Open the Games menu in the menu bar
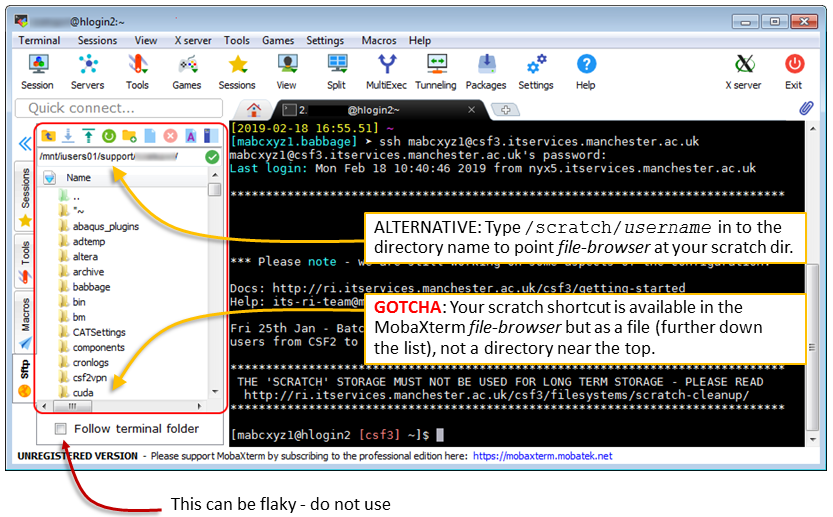Viewport: 833px width, 517px height. [x=278, y=40]
